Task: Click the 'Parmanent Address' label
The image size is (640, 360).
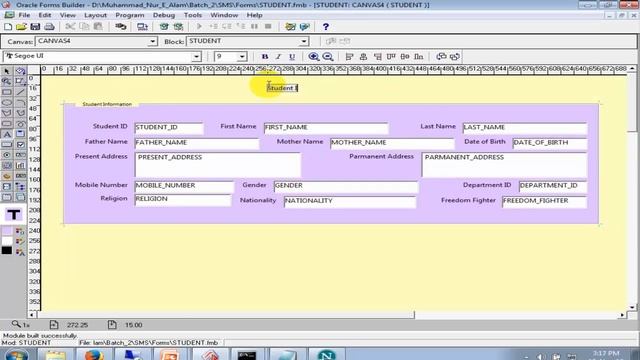Action: click(381, 156)
